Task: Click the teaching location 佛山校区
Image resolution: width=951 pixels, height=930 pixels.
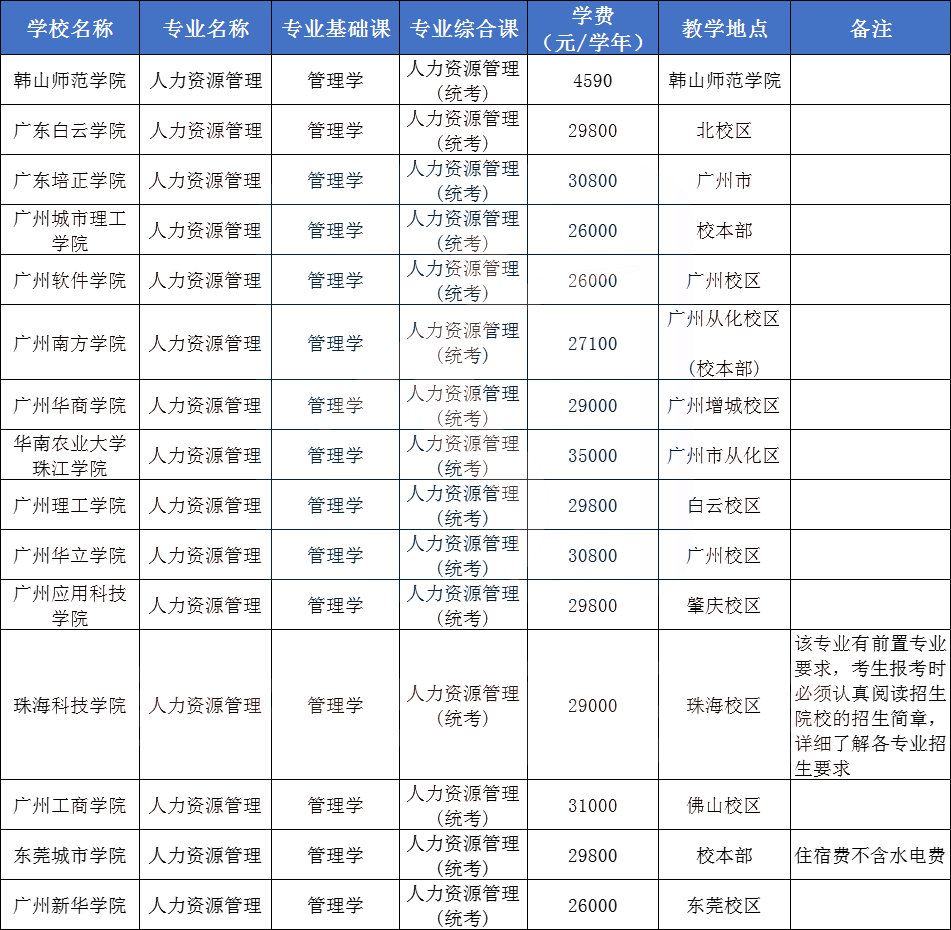Action: (x=724, y=806)
